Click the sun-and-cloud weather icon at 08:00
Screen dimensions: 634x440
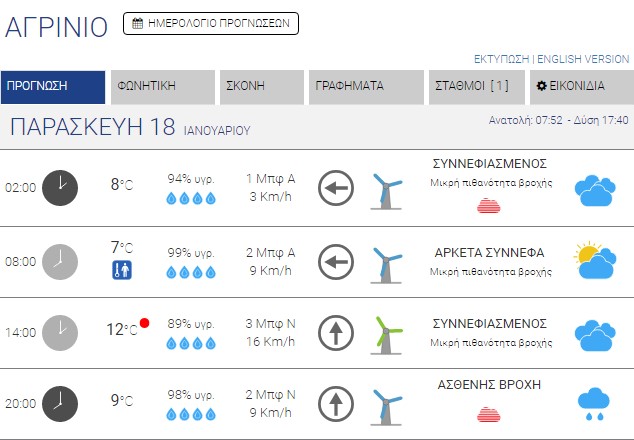[594, 261]
